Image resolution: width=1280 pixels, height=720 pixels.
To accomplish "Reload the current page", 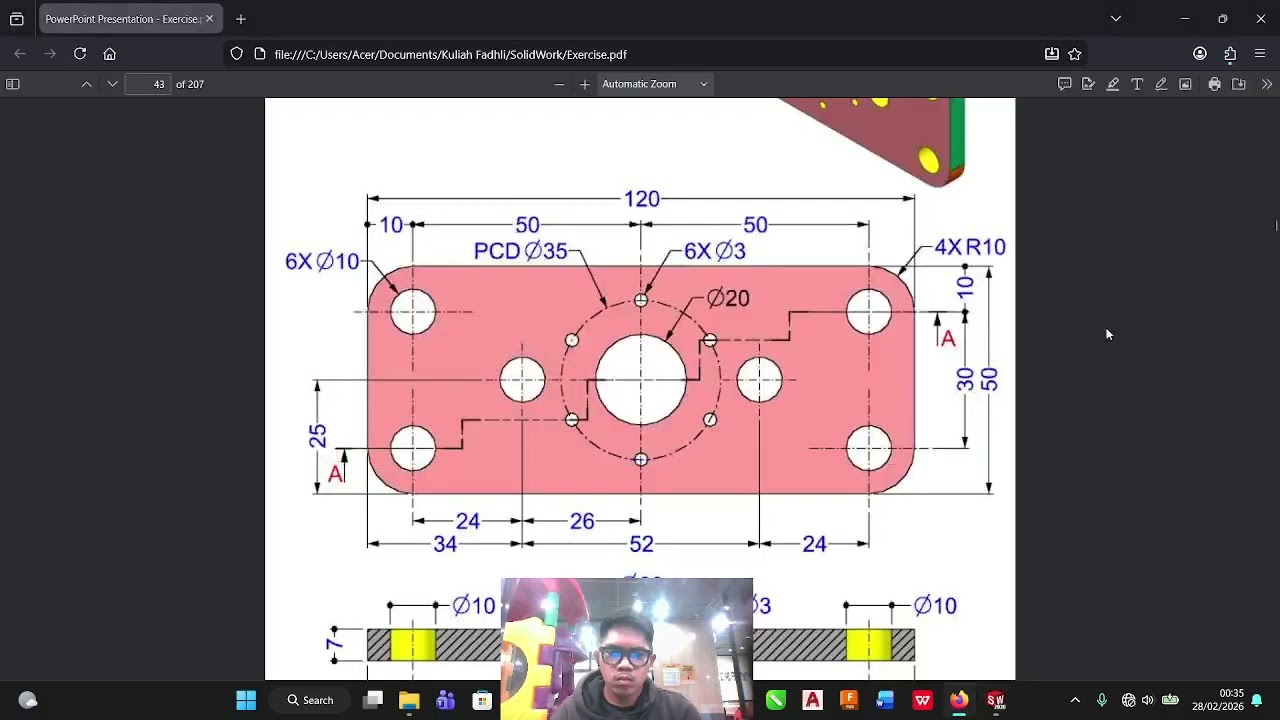I will (x=80, y=54).
